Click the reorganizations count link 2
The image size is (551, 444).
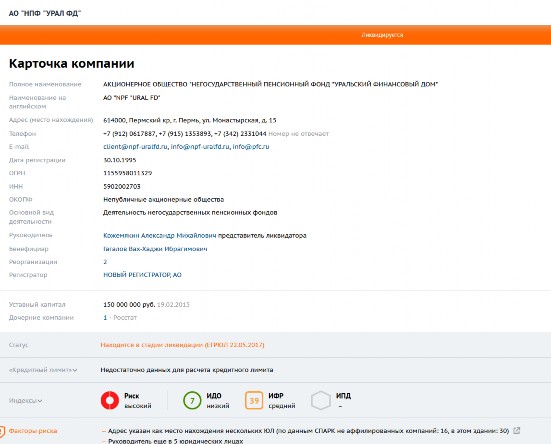[x=105, y=262]
